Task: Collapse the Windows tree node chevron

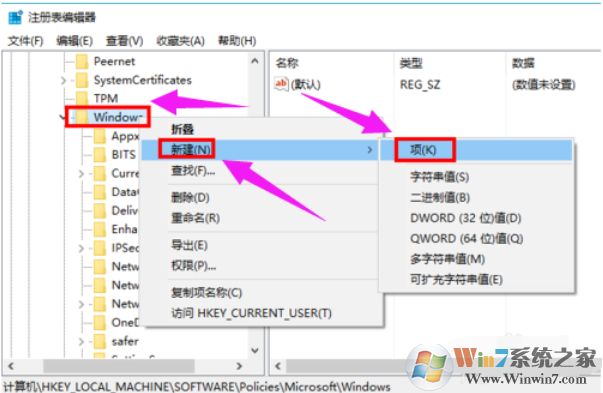Action: [63, 117]
